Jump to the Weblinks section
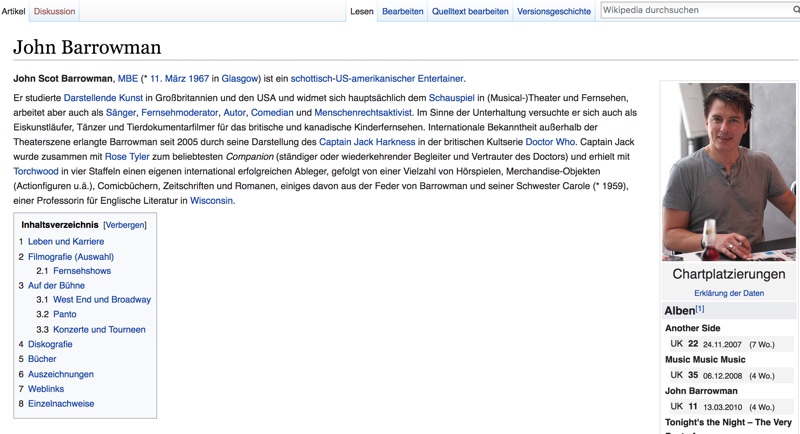This screenshot has width=800, height=434. coord(46,389)
